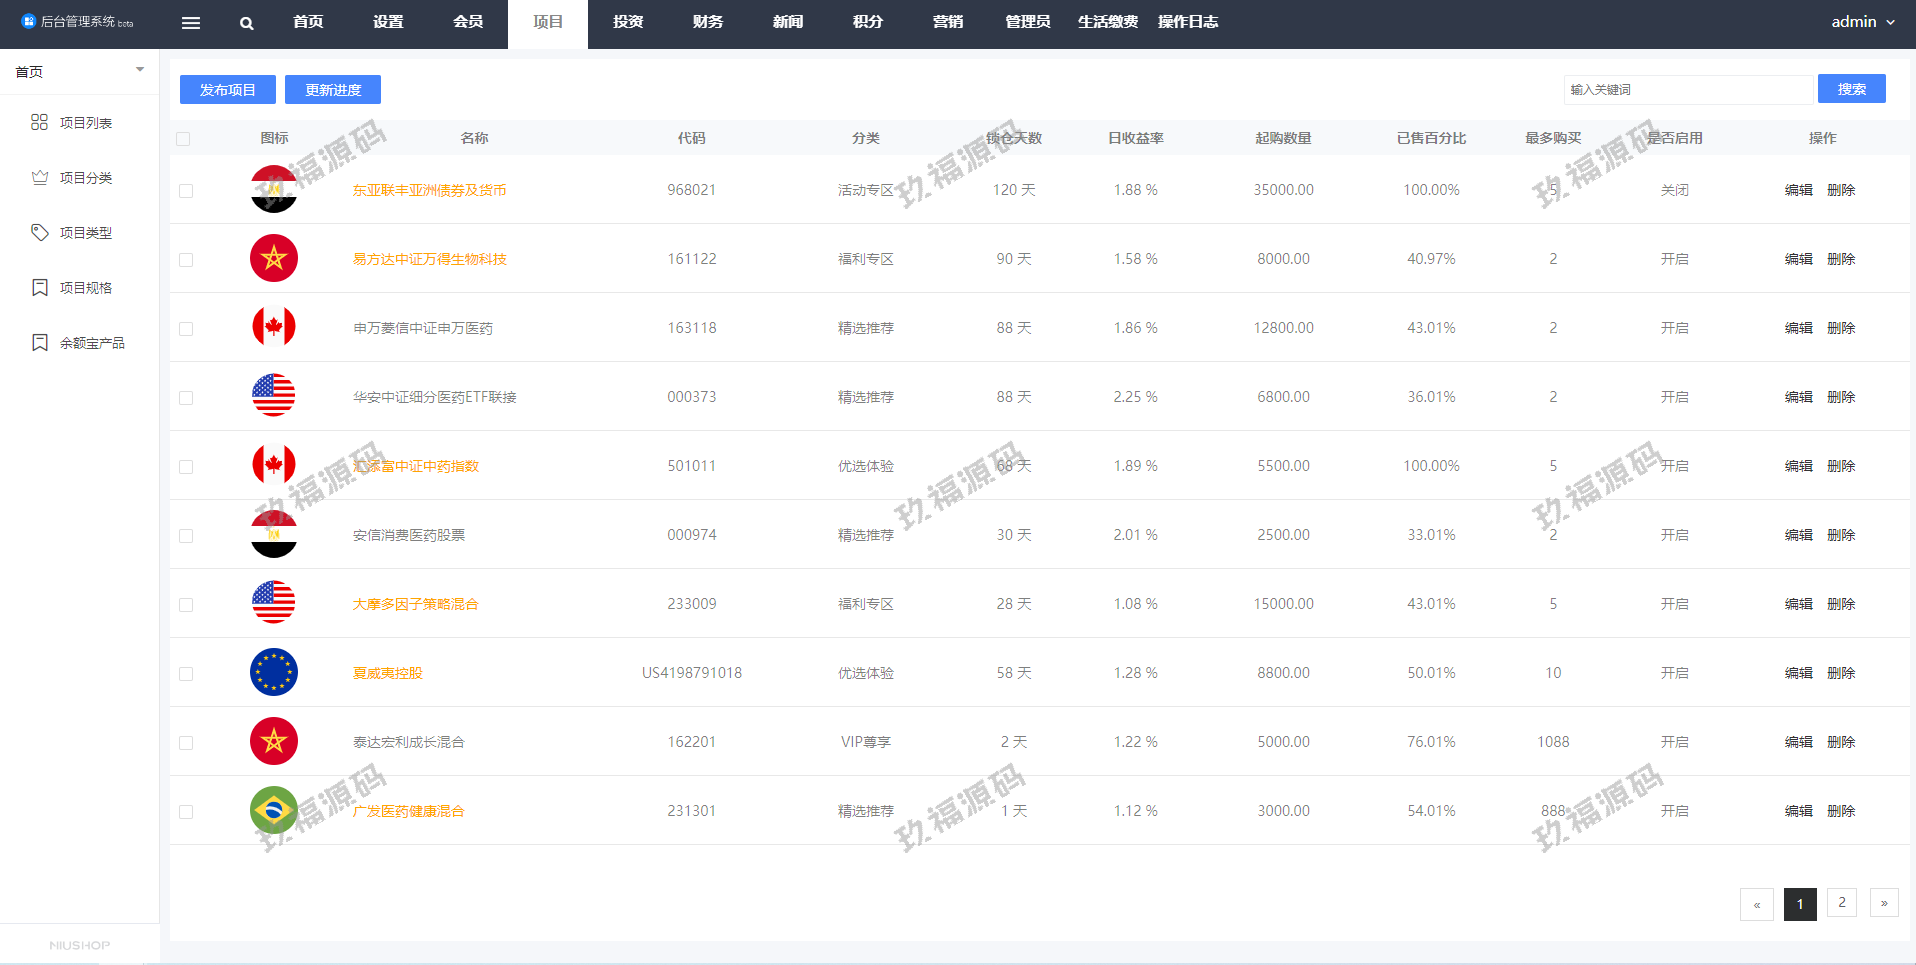Check the box for 易方达中证万得生物科技 row
Screen dimensions: 1916x965
click(x=186, y=260)
